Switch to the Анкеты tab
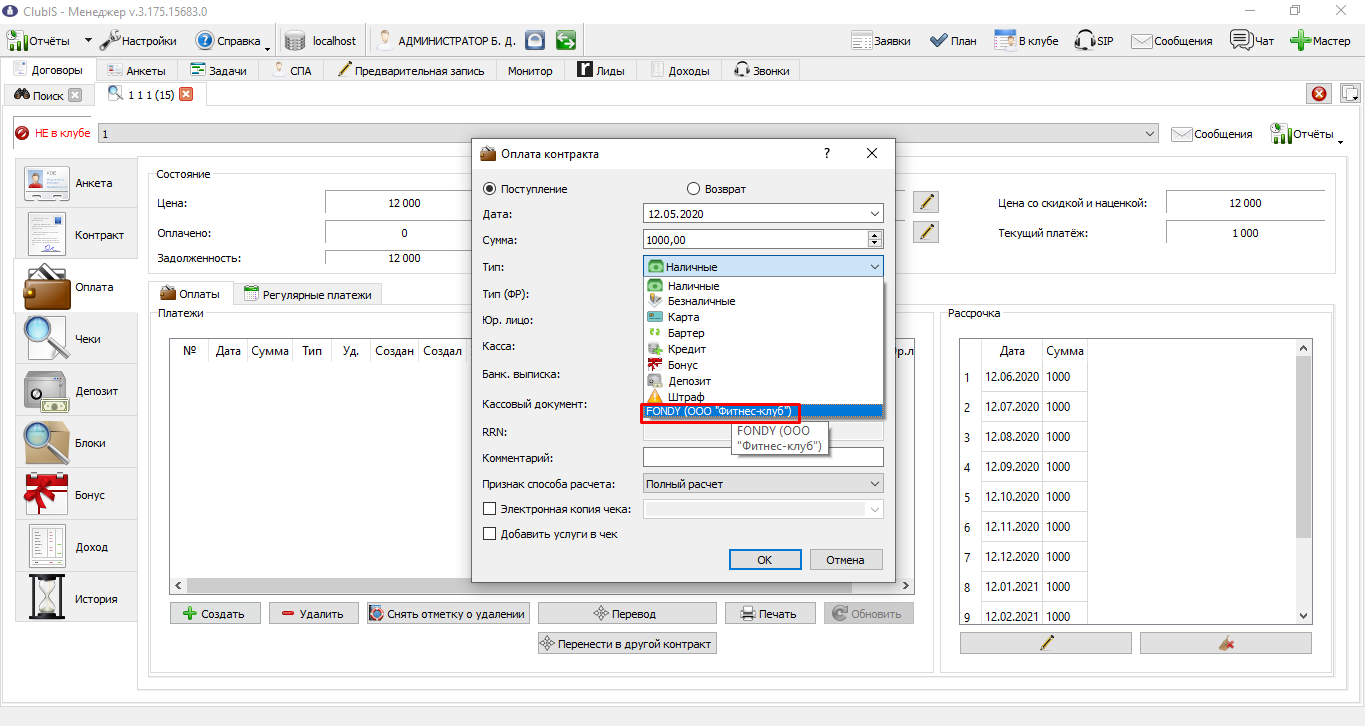1365x726 pixels. tap(137, 71)
